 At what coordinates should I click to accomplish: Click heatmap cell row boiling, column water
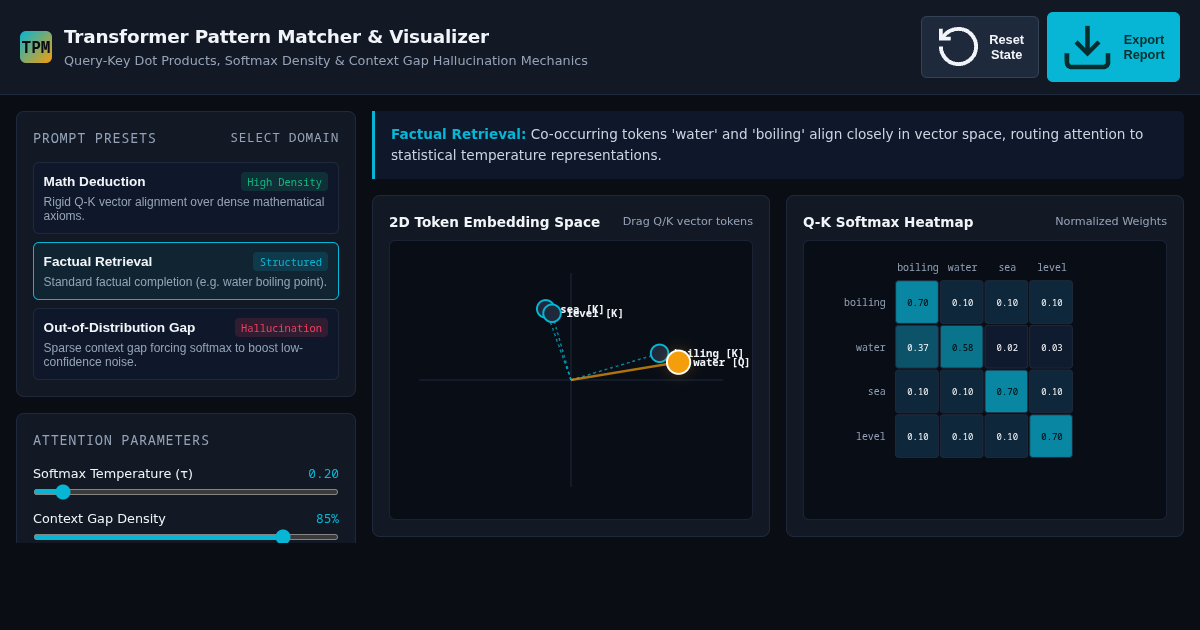[x=962, y=302]
